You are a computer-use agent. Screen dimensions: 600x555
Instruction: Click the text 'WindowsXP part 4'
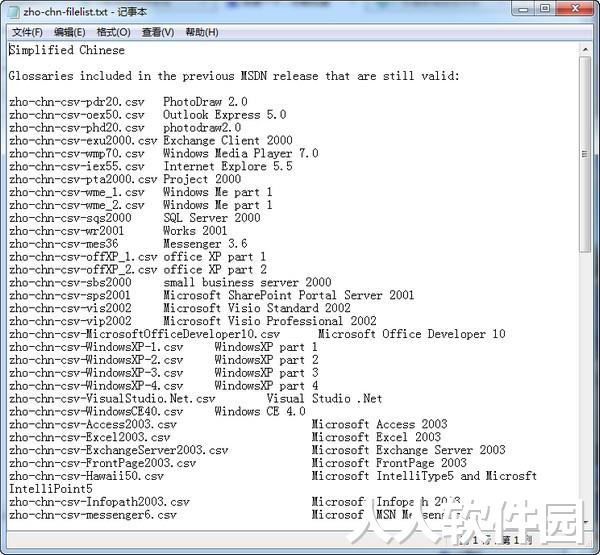point(266,386)
